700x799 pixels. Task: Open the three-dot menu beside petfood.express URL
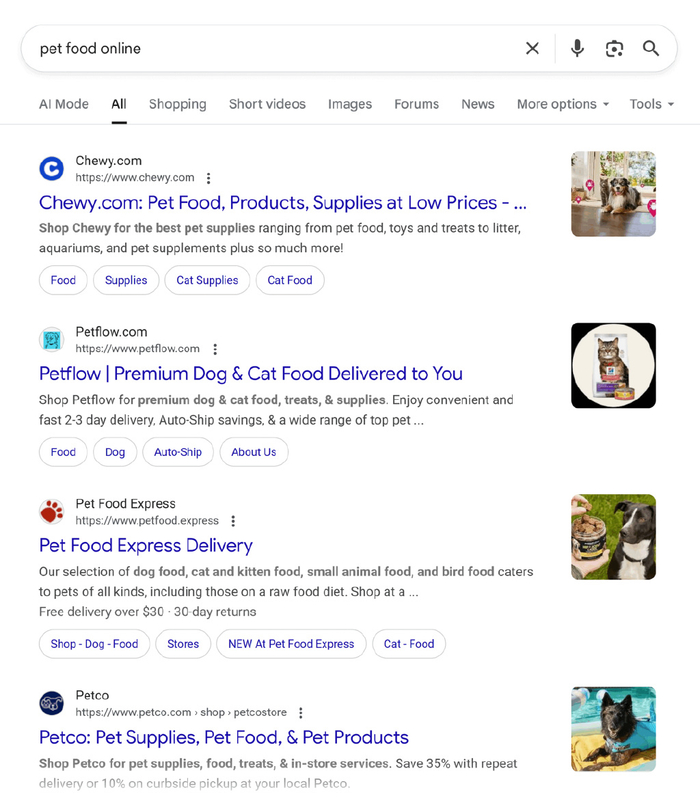233,521
